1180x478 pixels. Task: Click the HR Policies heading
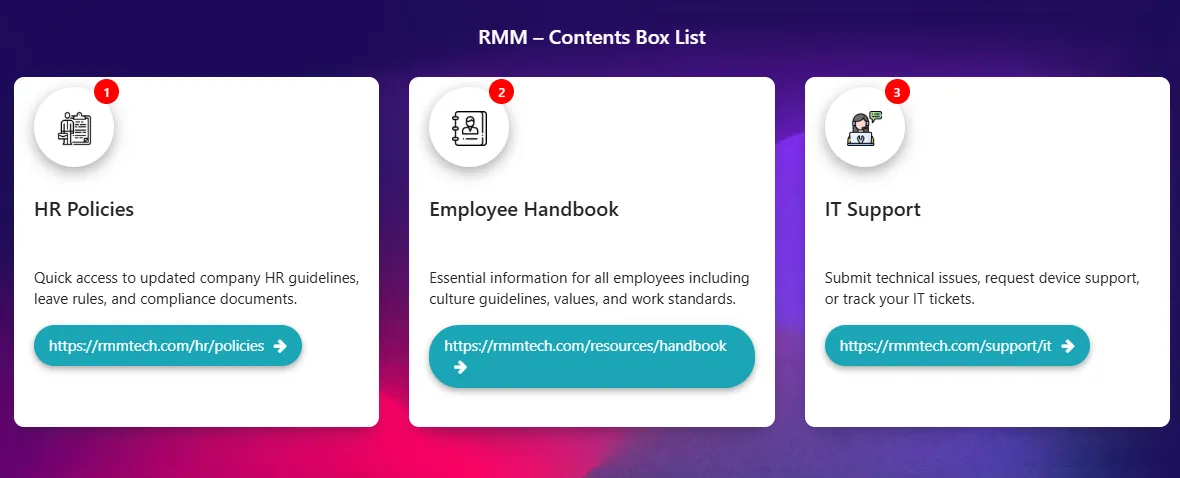coord(84,209)
